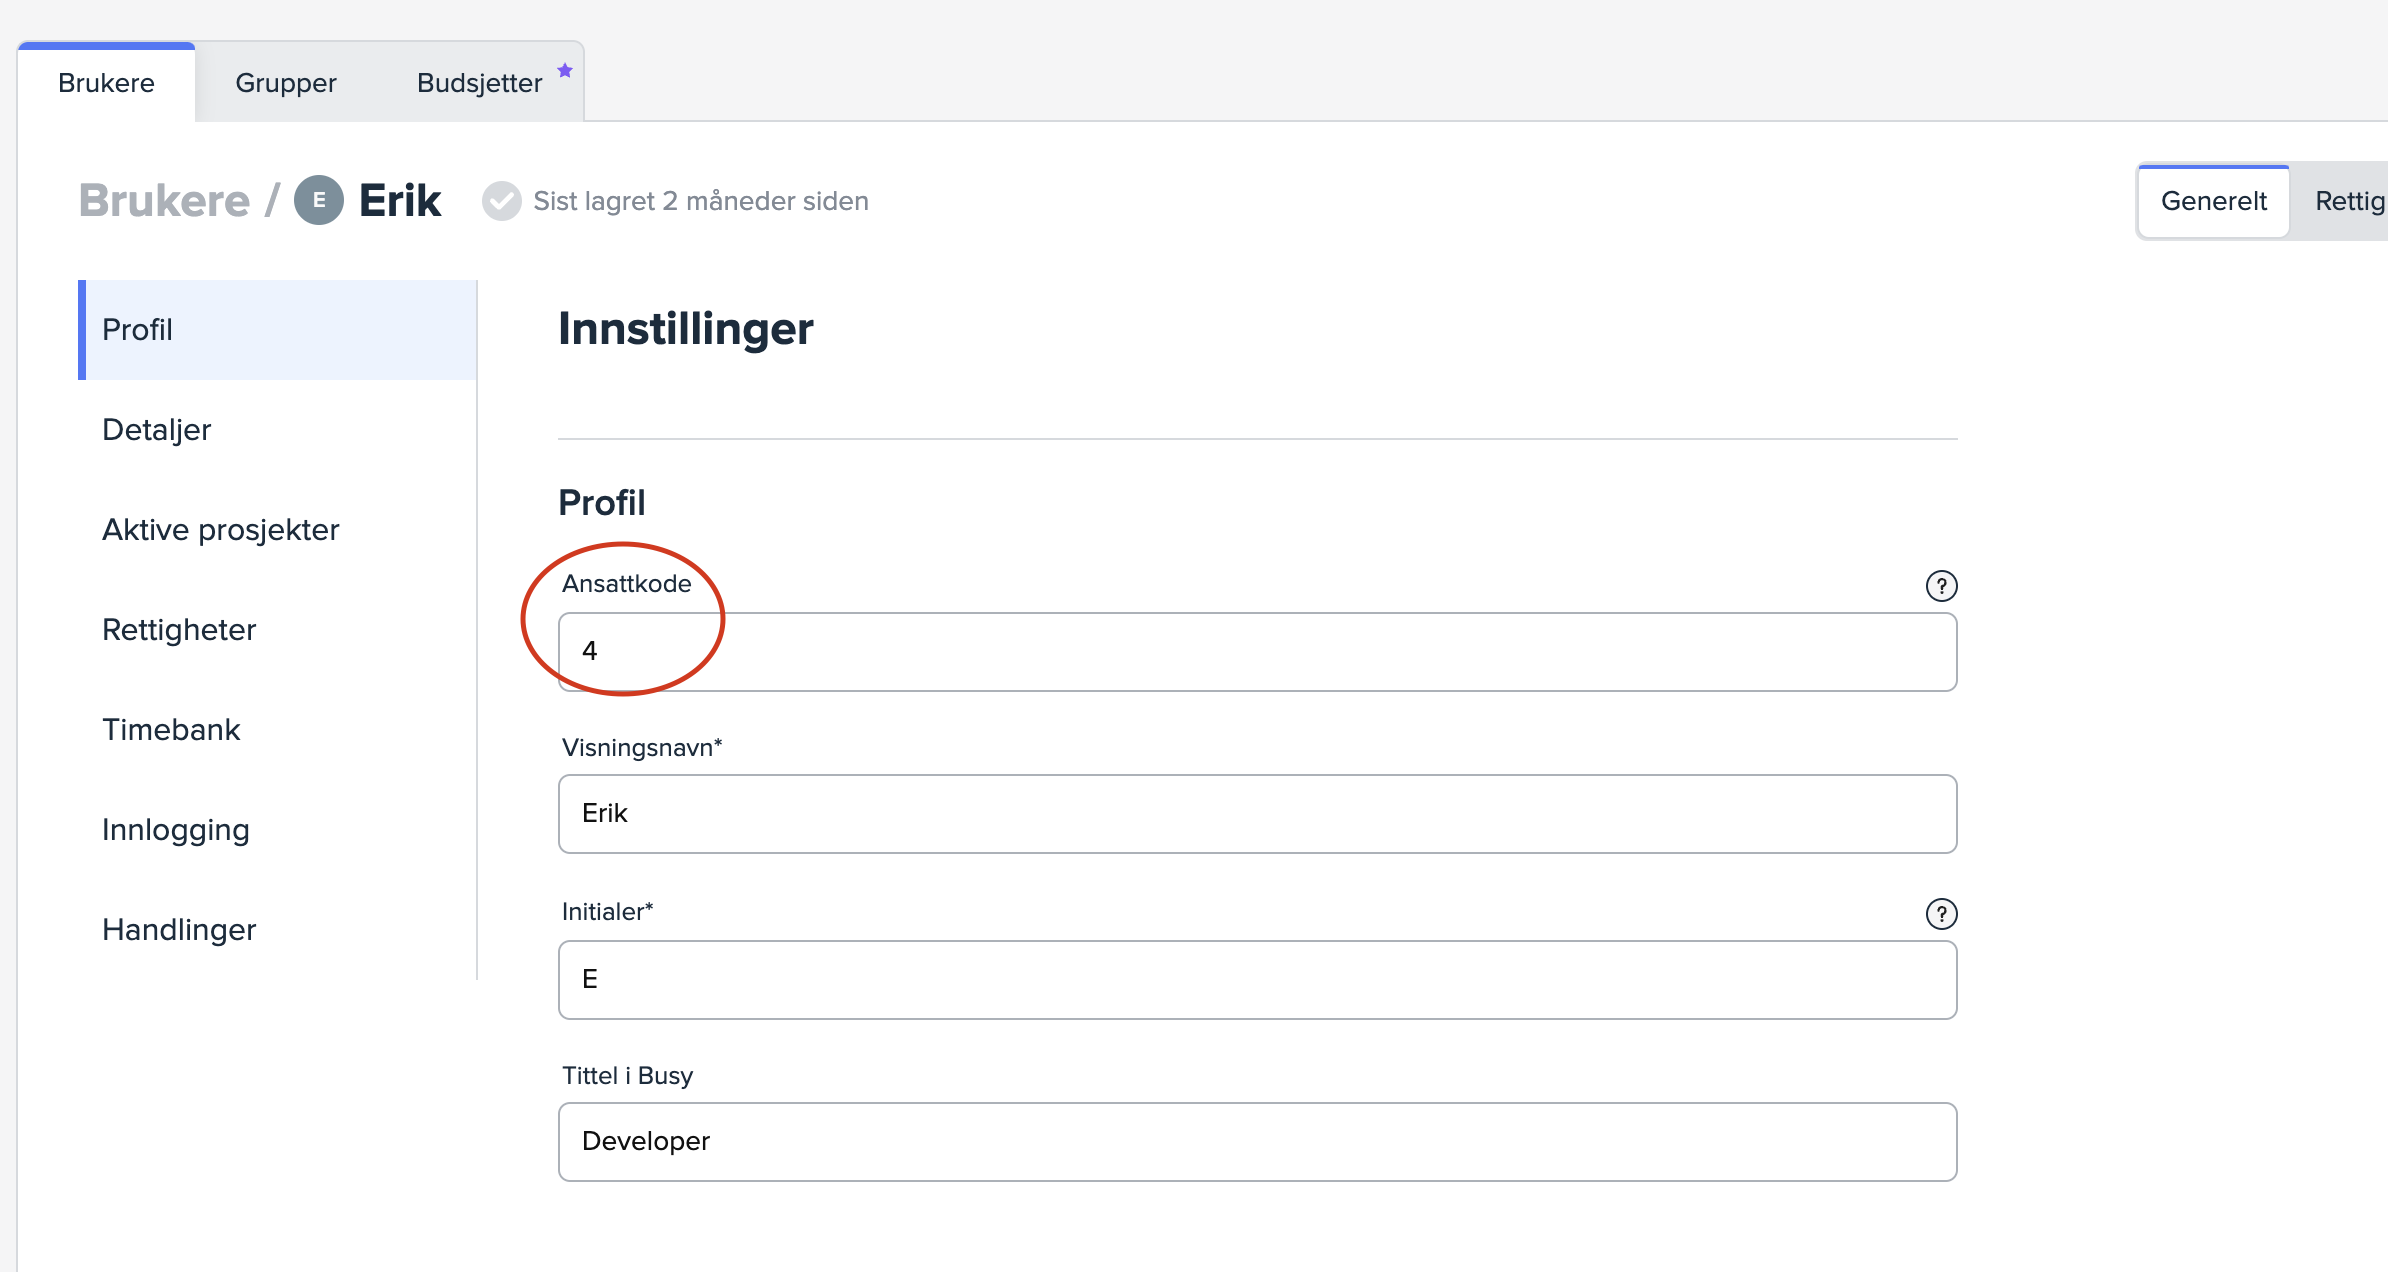Switch to the Rettigheter top-right tab
Image resolution: width=2388 pixels, height=1272 pixels.
coord(2350,201)
